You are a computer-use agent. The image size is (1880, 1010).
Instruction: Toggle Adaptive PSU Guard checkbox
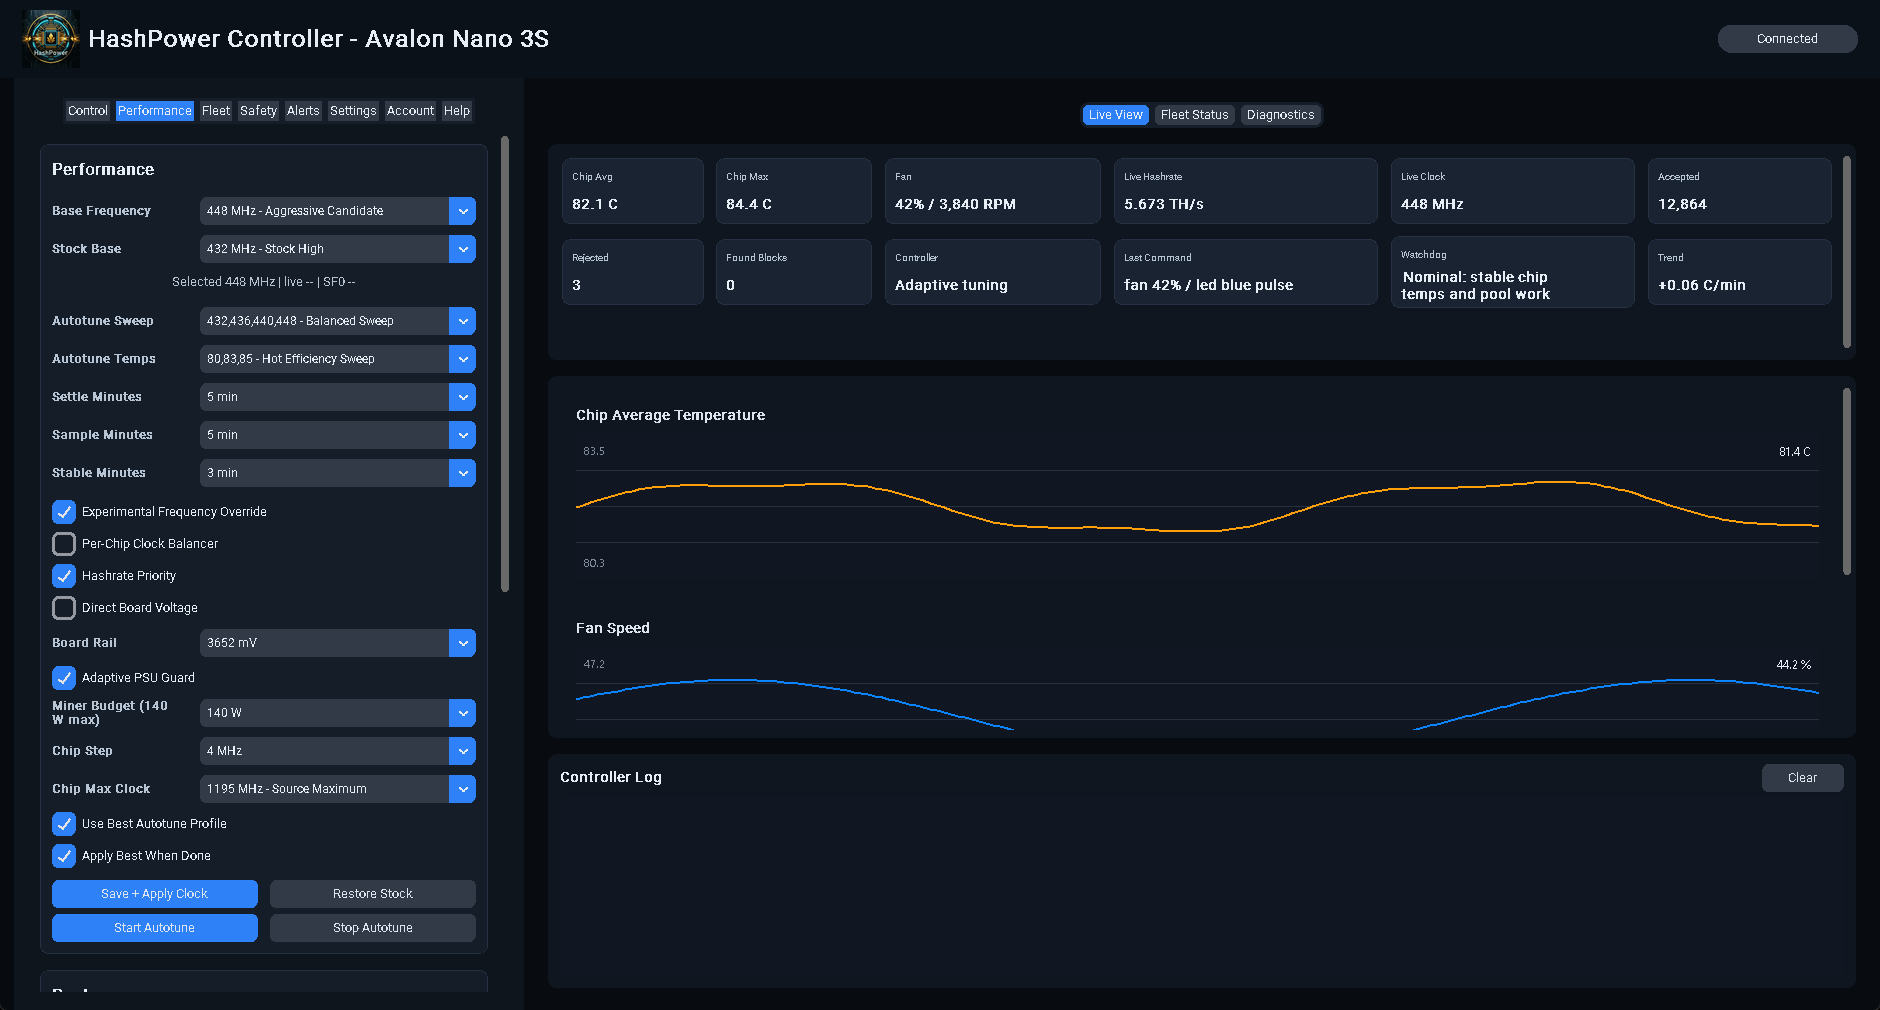pos(64,678)
